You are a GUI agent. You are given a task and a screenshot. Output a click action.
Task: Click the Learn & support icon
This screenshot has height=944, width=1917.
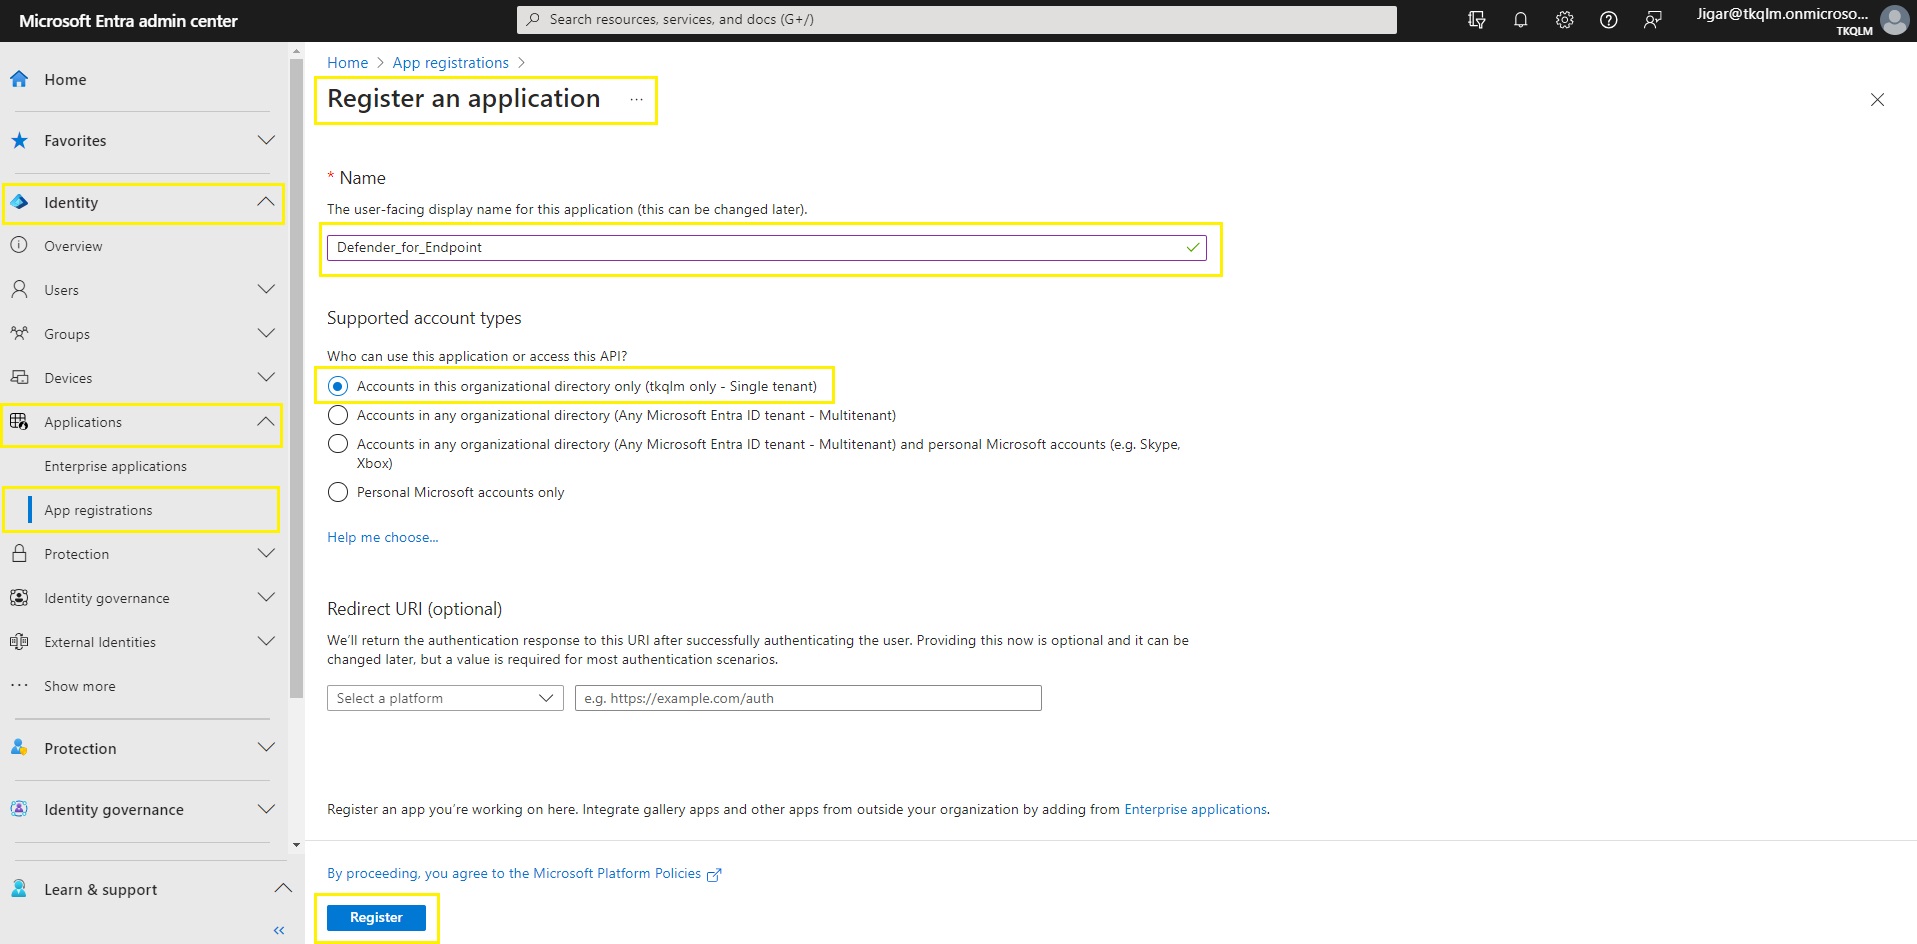(19, 888)
